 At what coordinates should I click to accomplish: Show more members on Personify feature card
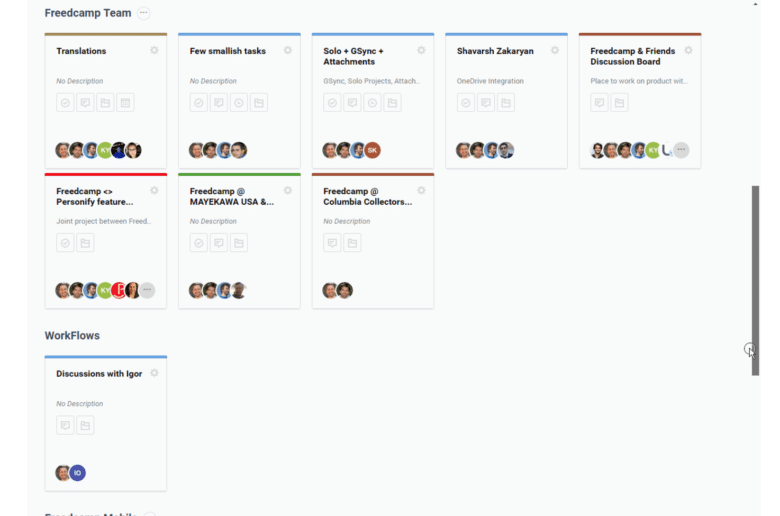147,290
